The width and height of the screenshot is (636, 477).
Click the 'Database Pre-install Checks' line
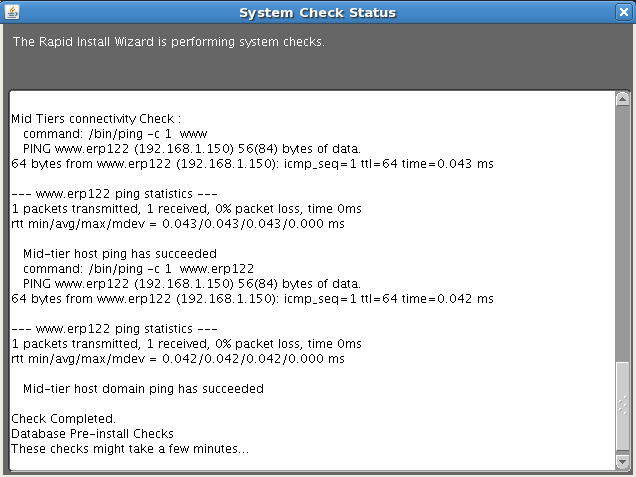click(x=92, y=433)
